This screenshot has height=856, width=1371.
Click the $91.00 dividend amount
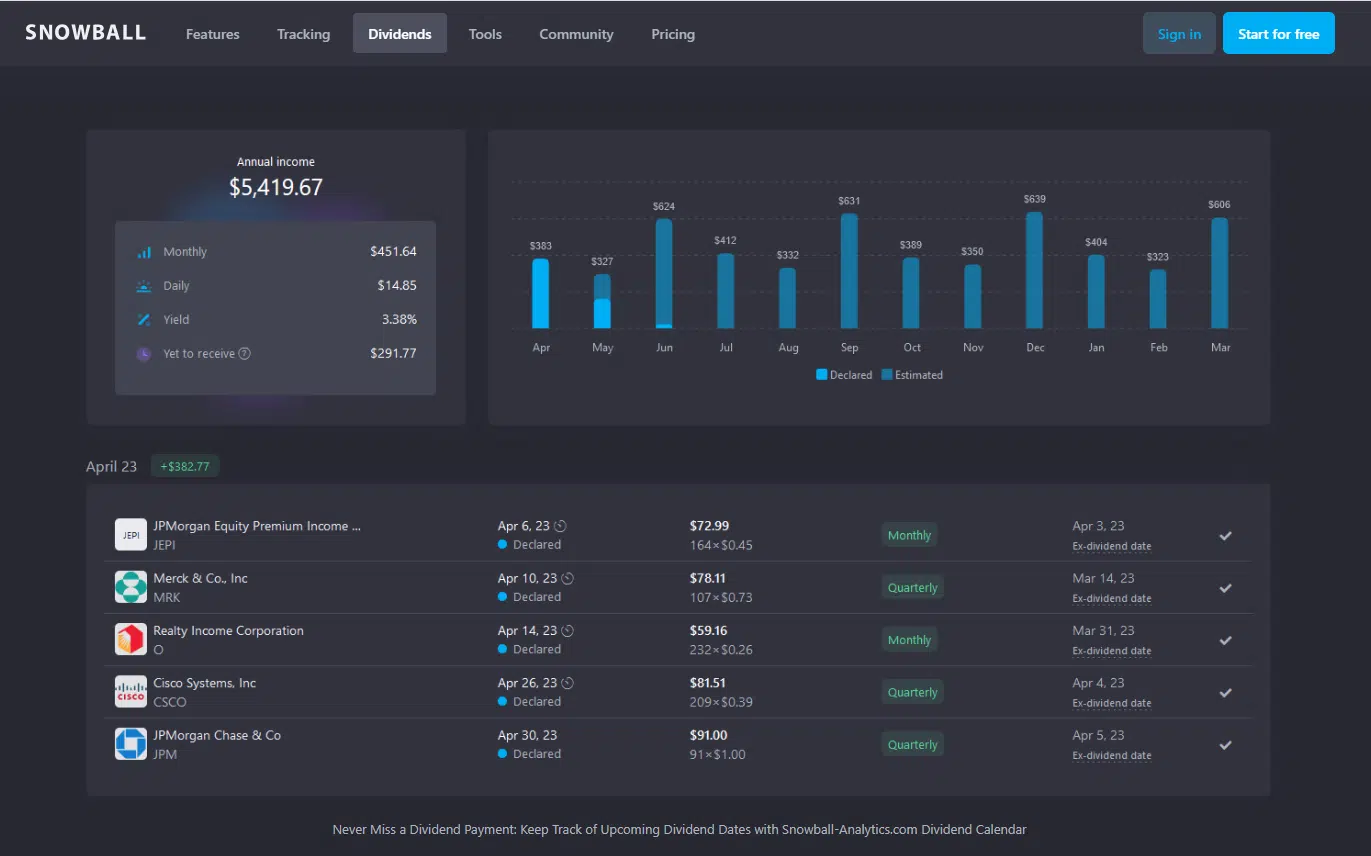[709, 735]
